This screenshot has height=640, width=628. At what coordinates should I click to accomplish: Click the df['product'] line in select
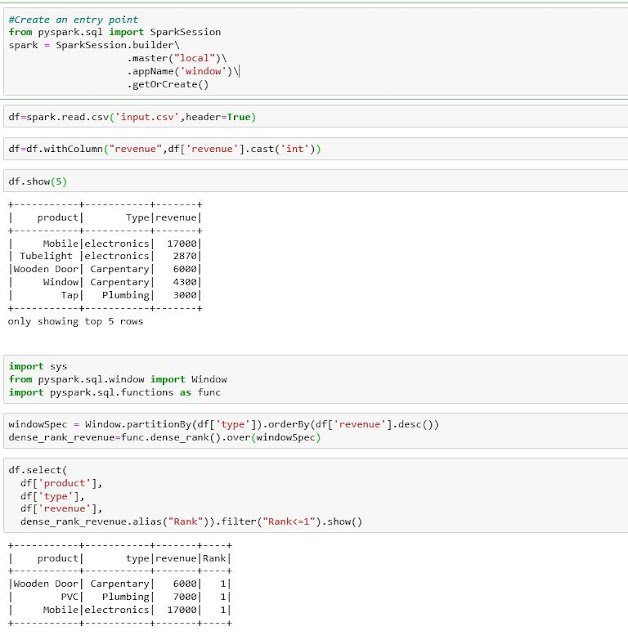click(61, 483)
